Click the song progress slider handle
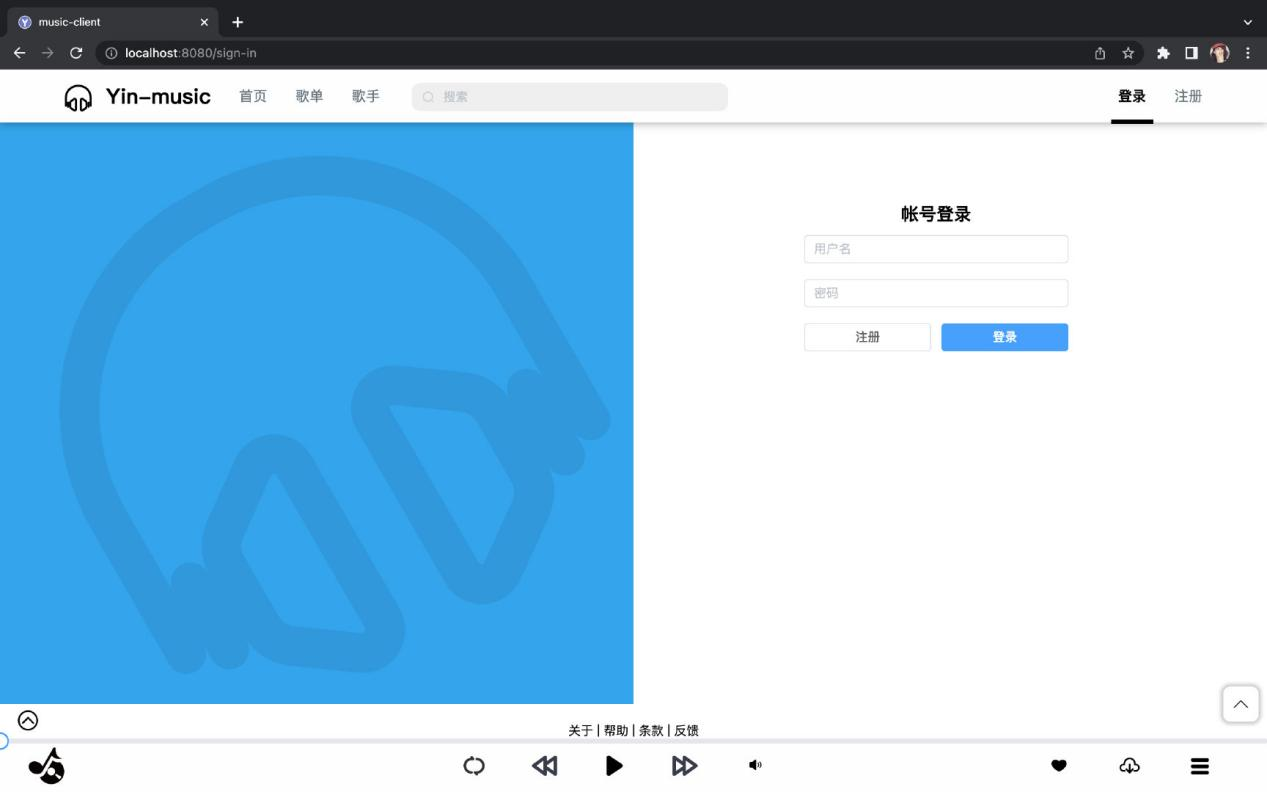 click(x=2, y=741)
